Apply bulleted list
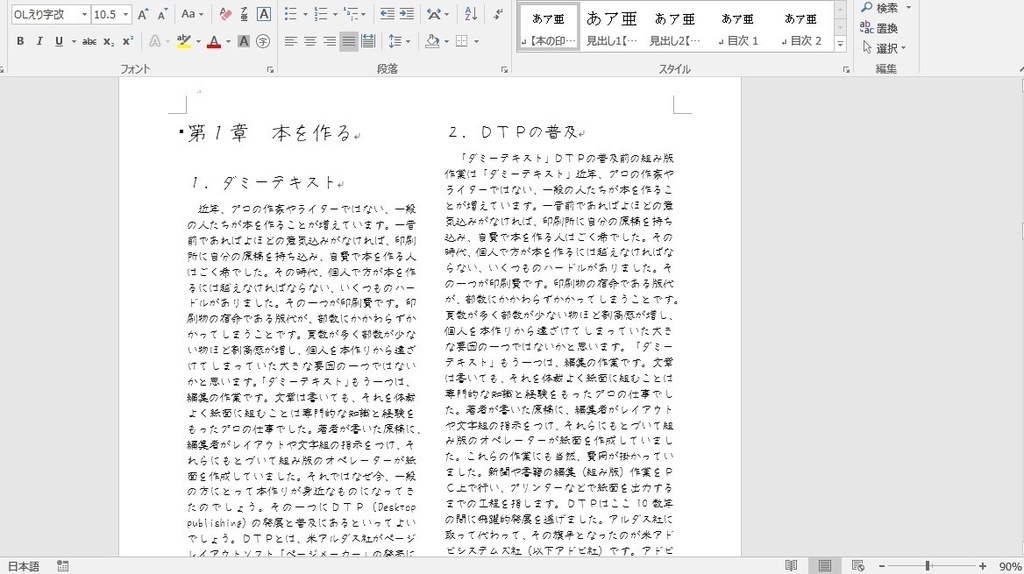Screen dimensions: 1024x574 (x=291, y=14)
